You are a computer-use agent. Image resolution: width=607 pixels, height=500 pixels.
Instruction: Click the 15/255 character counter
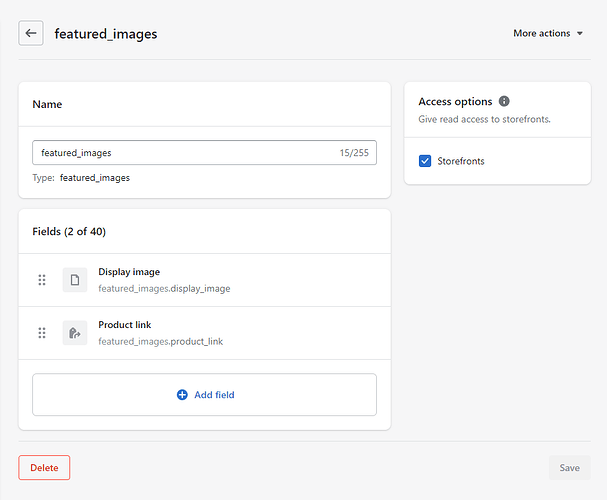pos(355,153)
